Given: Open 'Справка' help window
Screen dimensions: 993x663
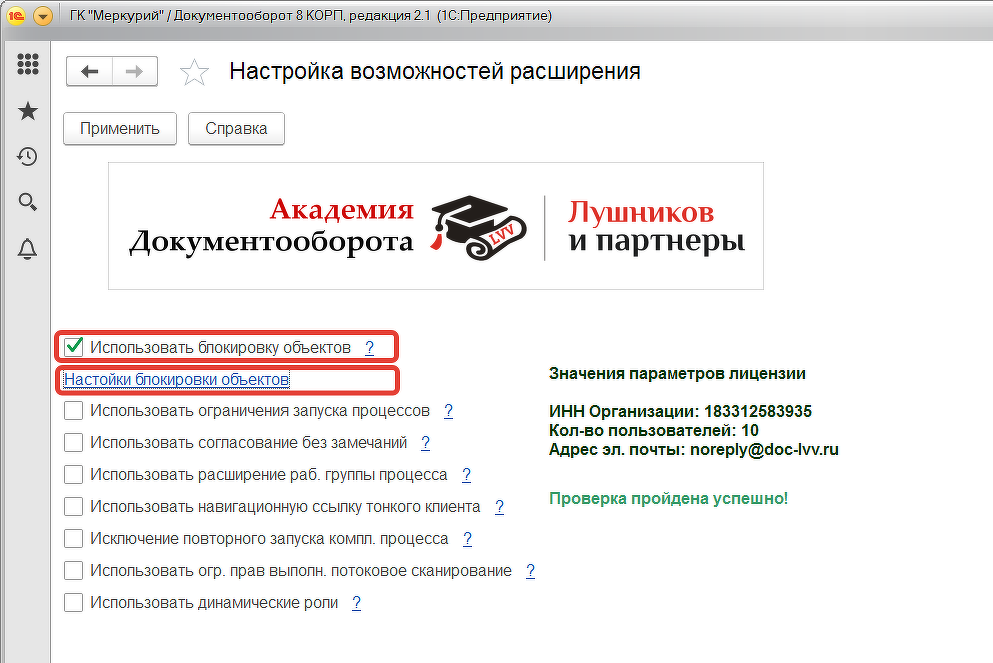Looking at the screenshot, I should click(236, 128).
